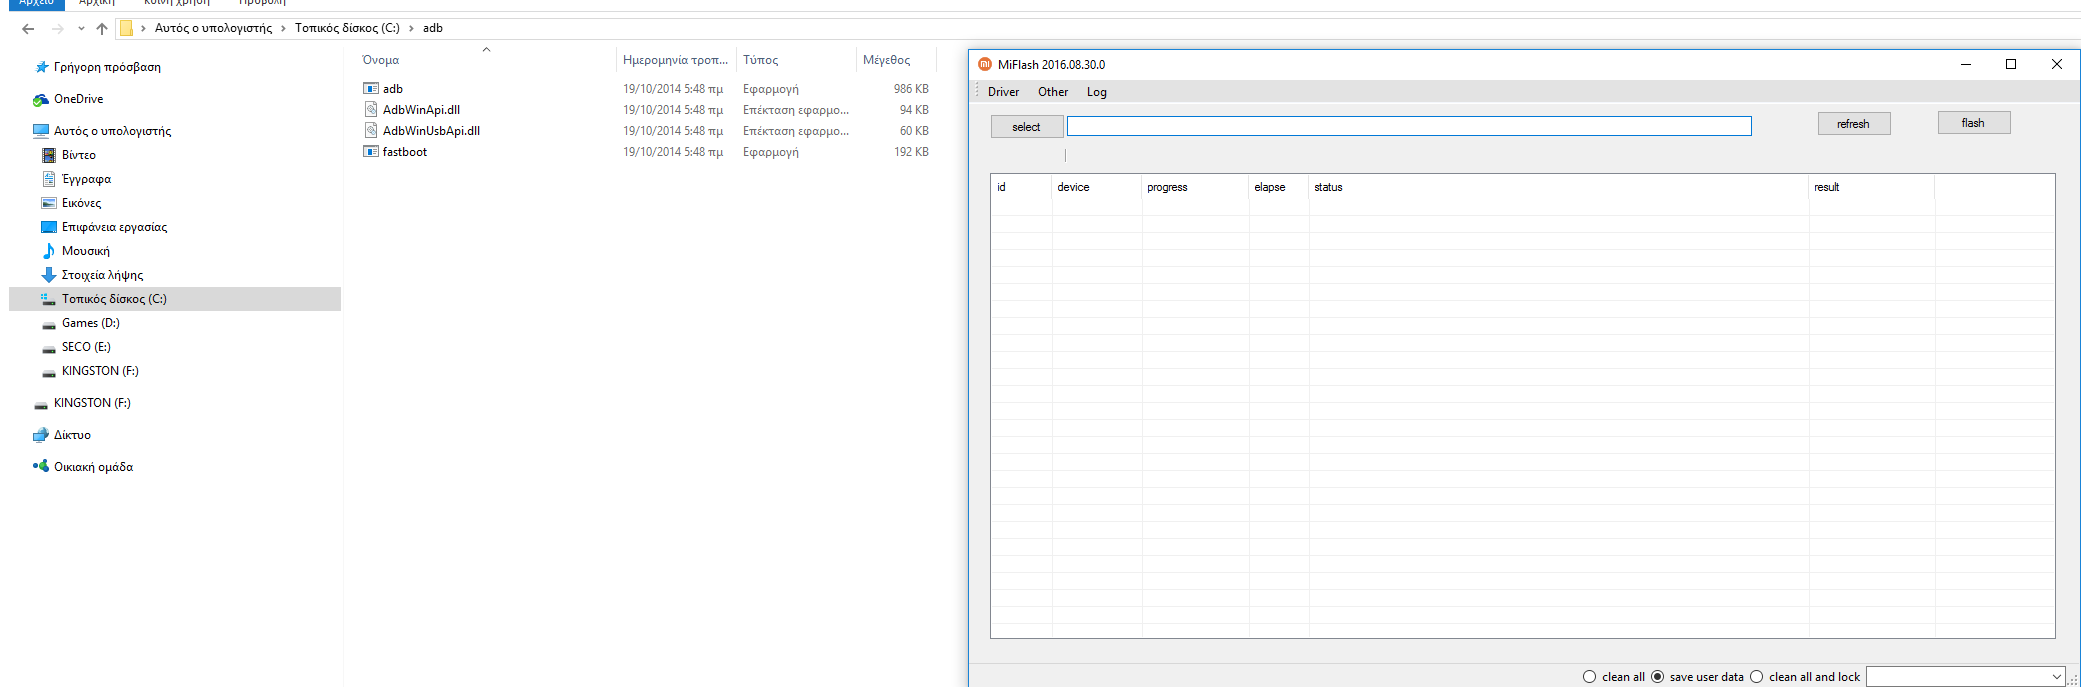Open the OneDrive cloud icon in sidebar
This screenshot has height=687, width=2081.
[41, 99]
